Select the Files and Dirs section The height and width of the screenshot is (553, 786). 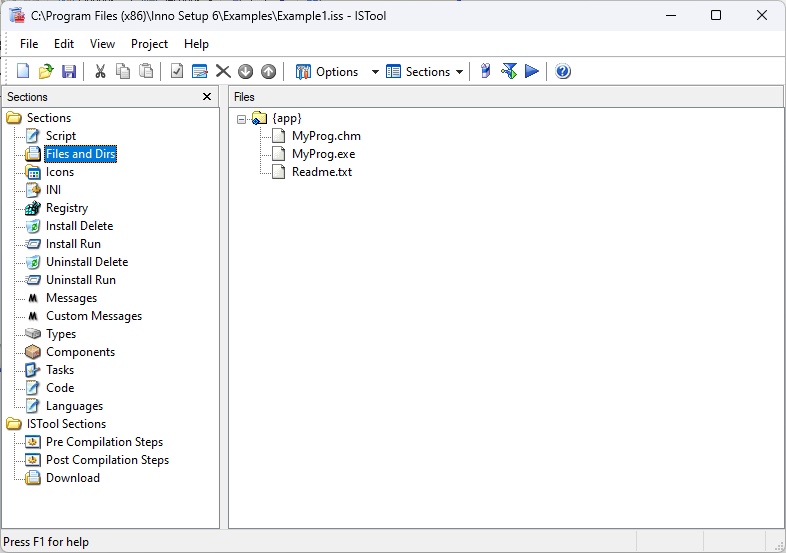tap(81, 154)
